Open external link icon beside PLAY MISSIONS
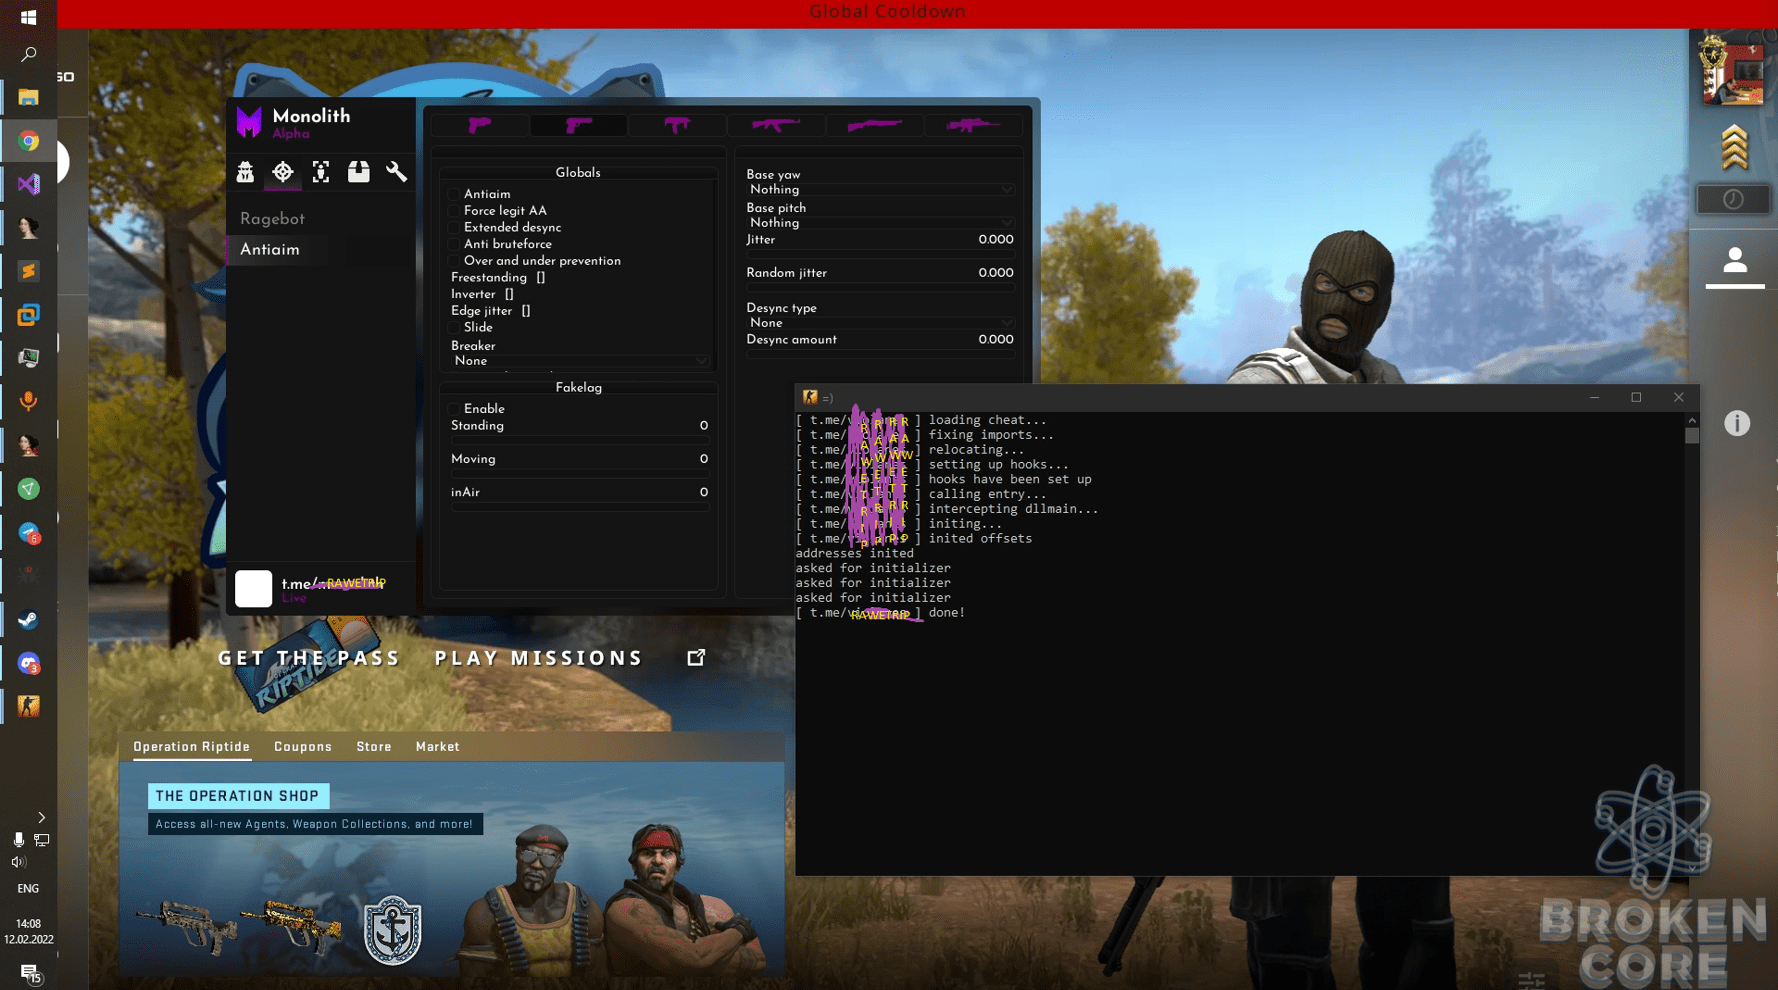Image resolution: width=1778 pixels, height=990 pixels. (696, 657)
